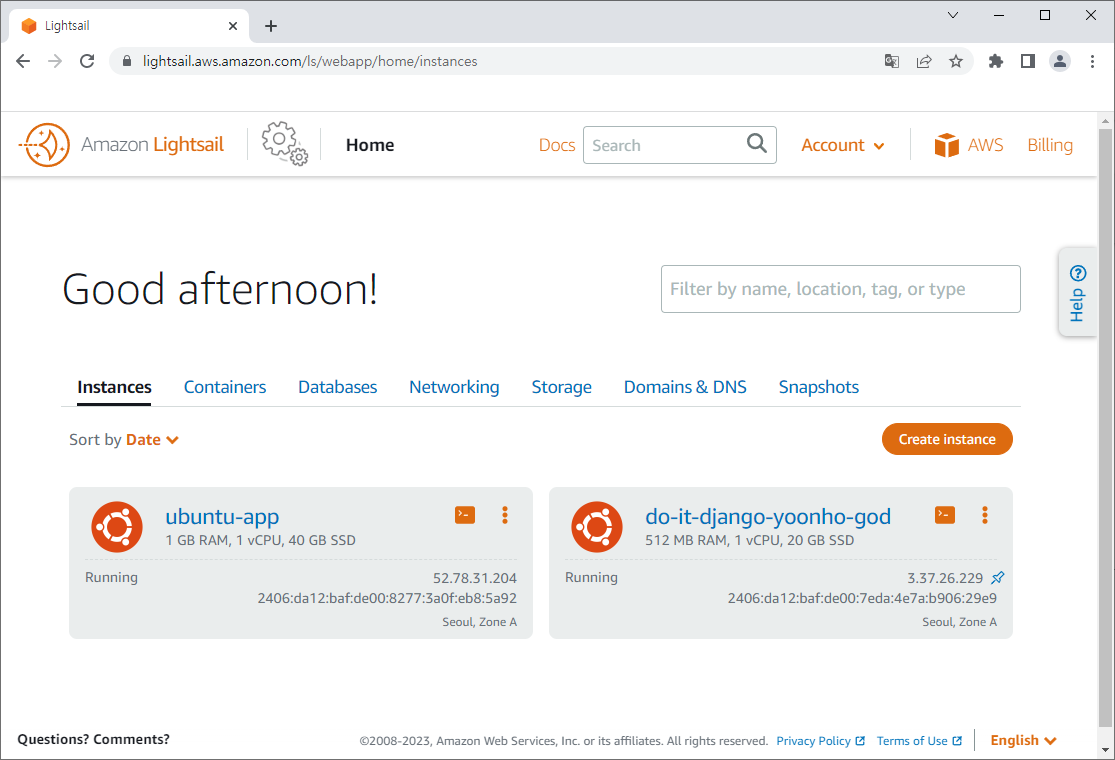The height and width of the screenshot is (760, 1115).
Task: Click IPv6 address ending eb8:5a92
Action: 387,598
